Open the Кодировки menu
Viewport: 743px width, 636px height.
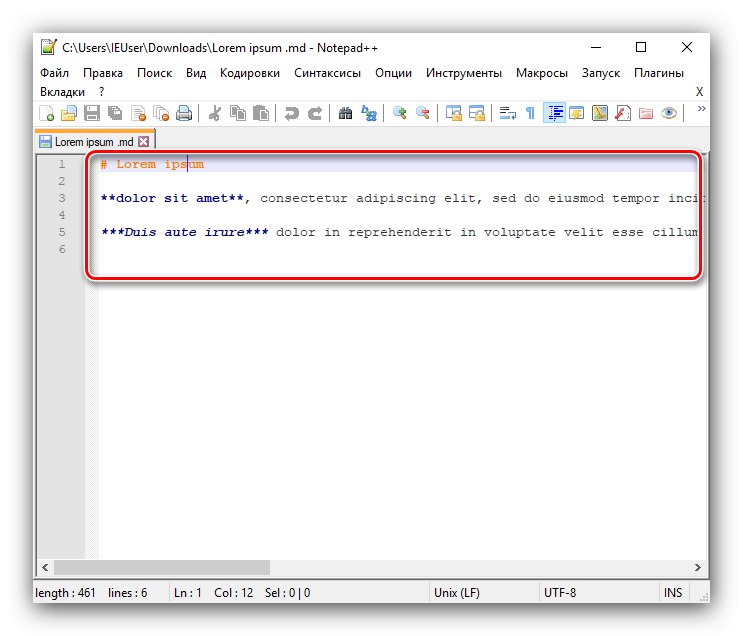pos(250,73)
